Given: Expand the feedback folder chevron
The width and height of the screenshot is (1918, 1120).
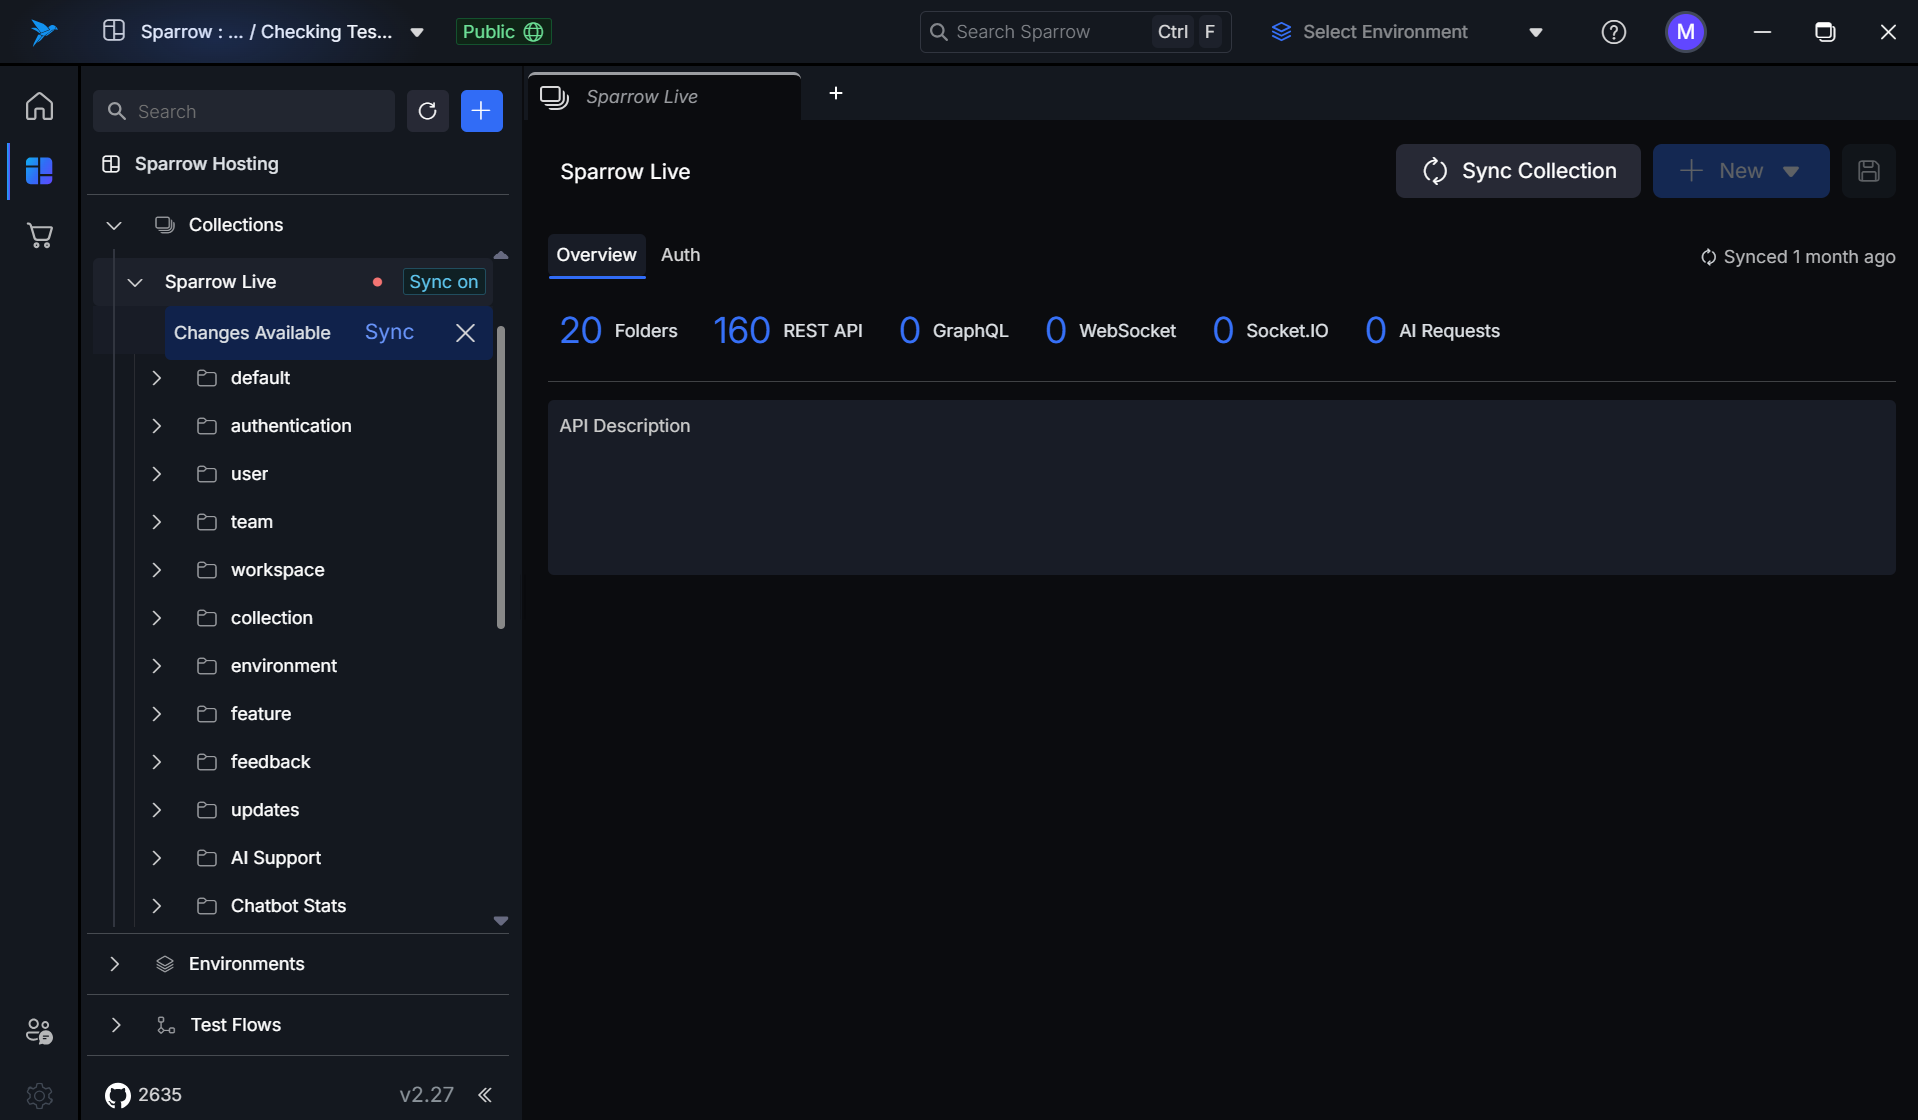Looking at the screenshot, I should [156, 762].
